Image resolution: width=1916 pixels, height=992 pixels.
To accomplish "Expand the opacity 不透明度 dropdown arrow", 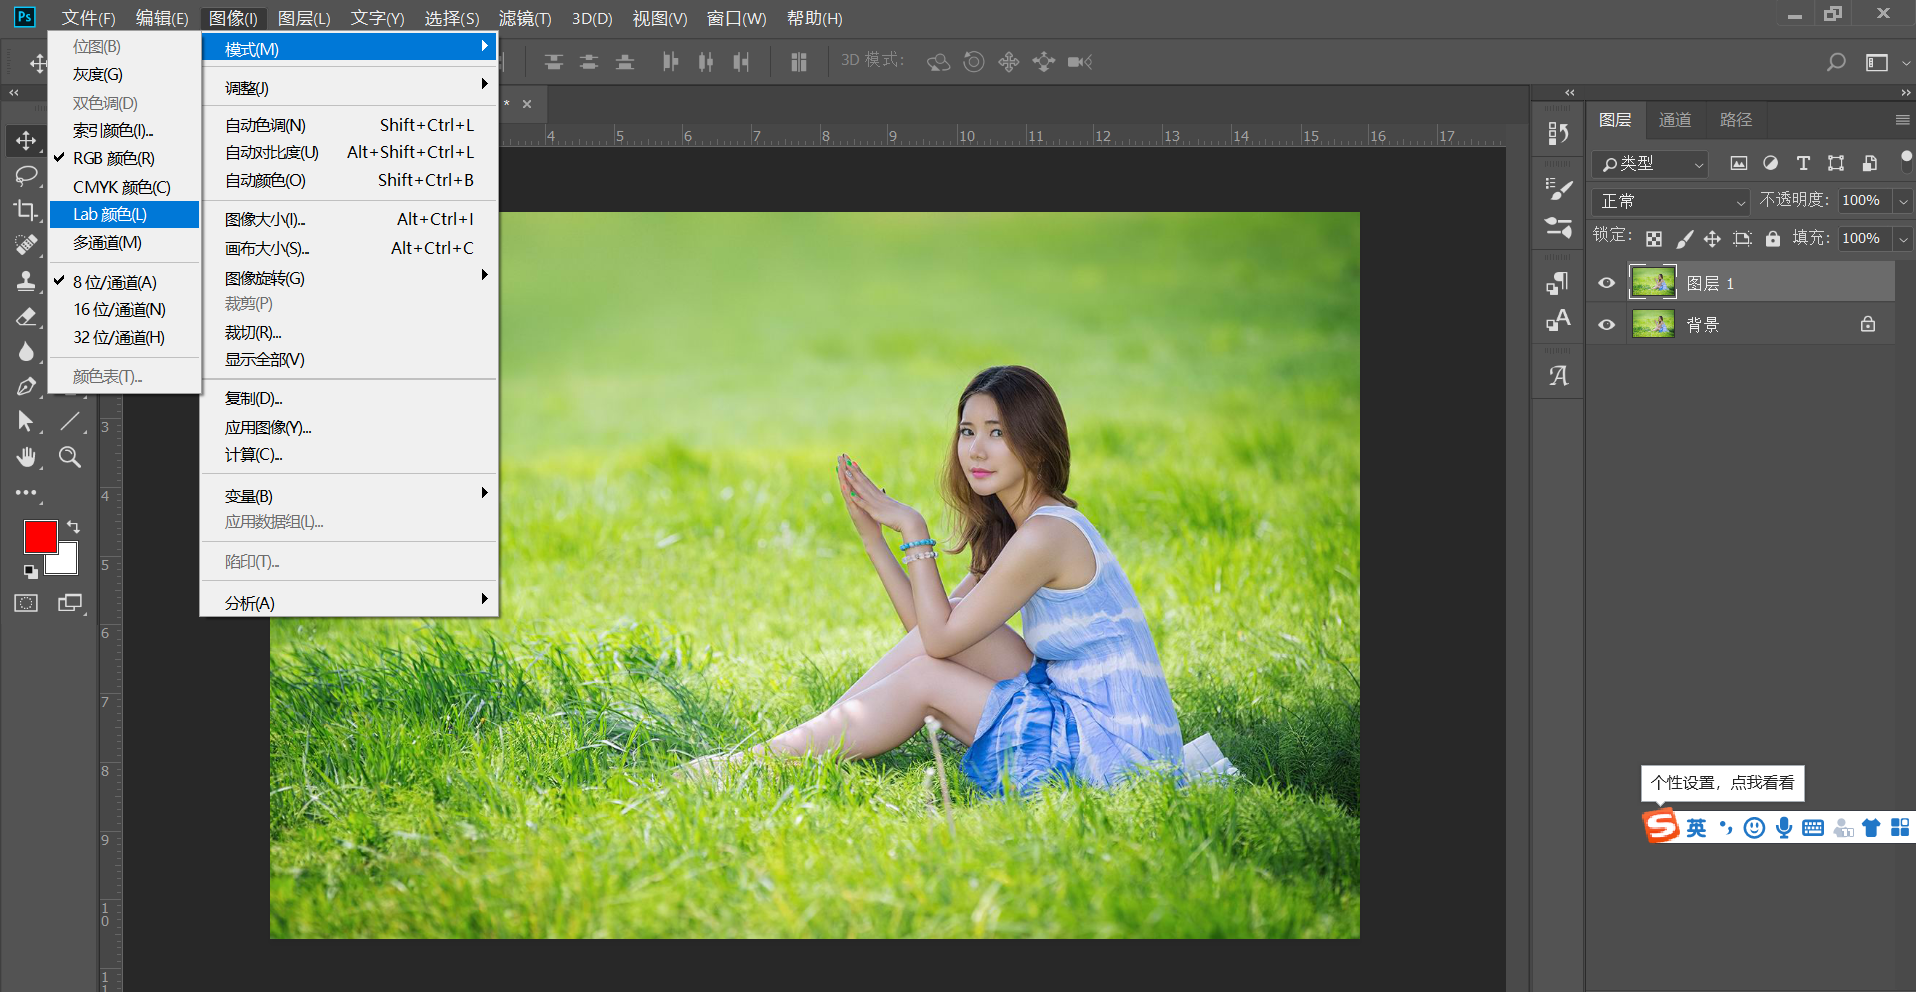I will point(1903,201).
